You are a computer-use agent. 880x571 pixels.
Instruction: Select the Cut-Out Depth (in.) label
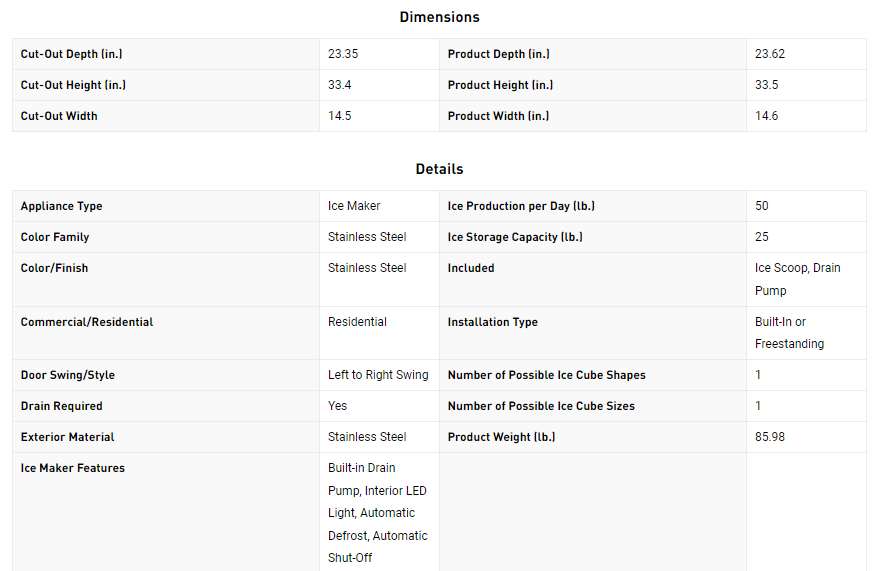(x=71, y=54)
